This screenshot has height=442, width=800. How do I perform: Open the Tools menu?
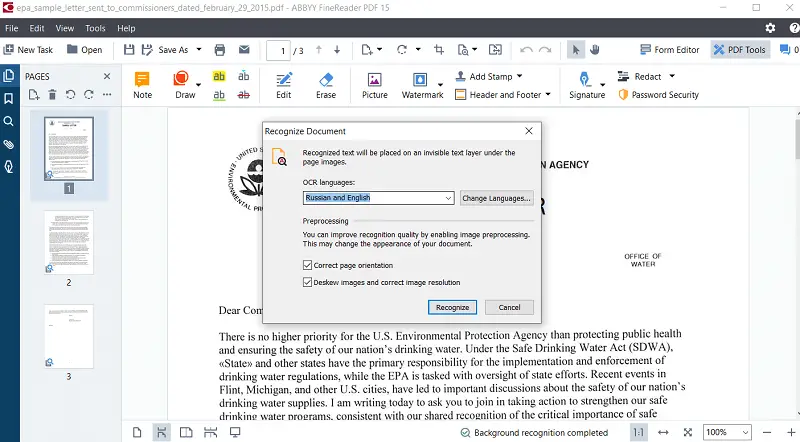tap(95, 28)
